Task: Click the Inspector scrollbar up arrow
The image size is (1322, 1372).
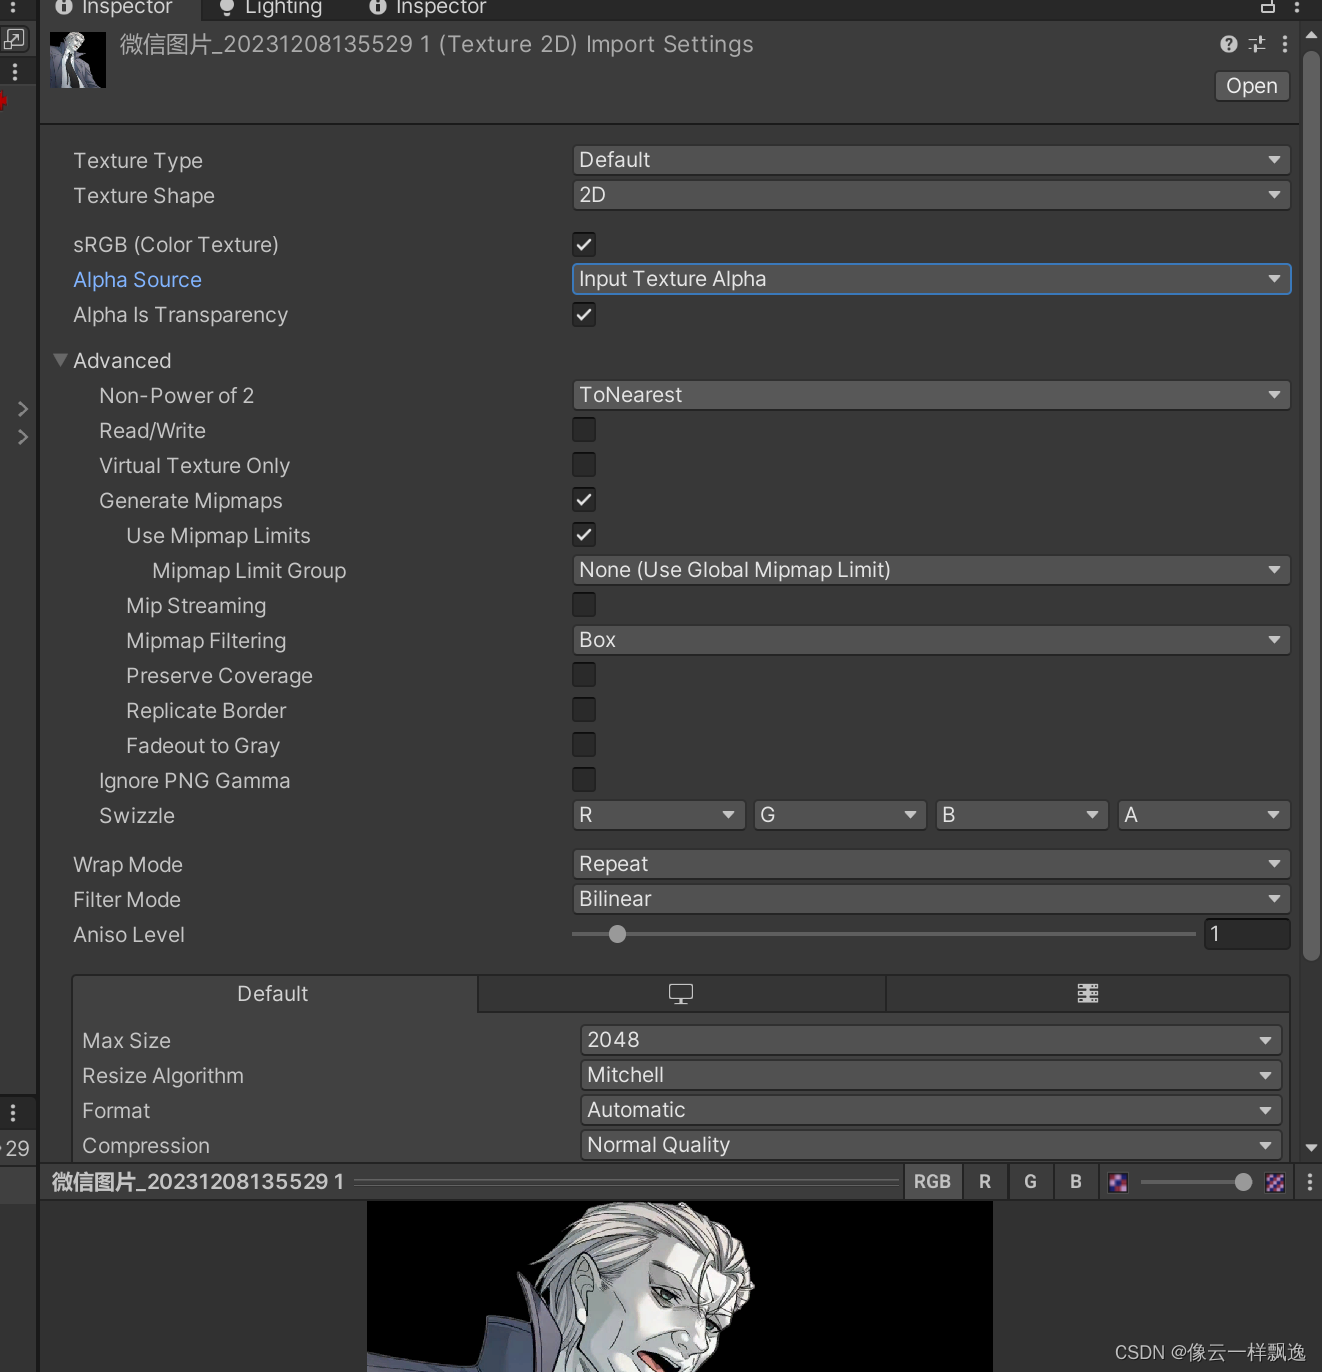Action: 1311,35
